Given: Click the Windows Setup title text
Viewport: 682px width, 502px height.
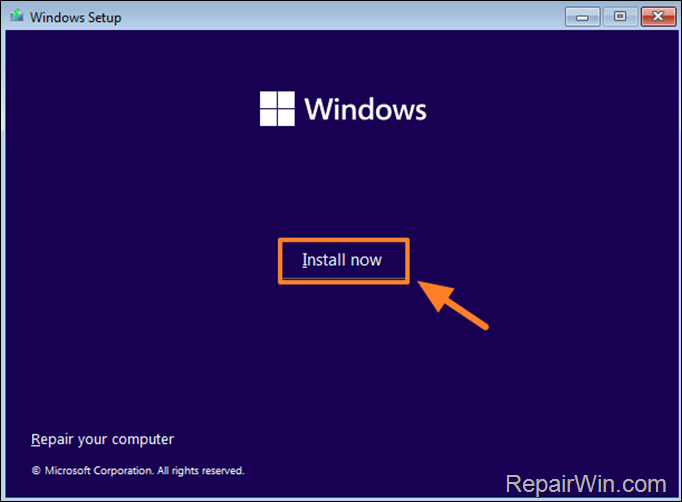Looking at the screenshot, I should pos(76,17).
